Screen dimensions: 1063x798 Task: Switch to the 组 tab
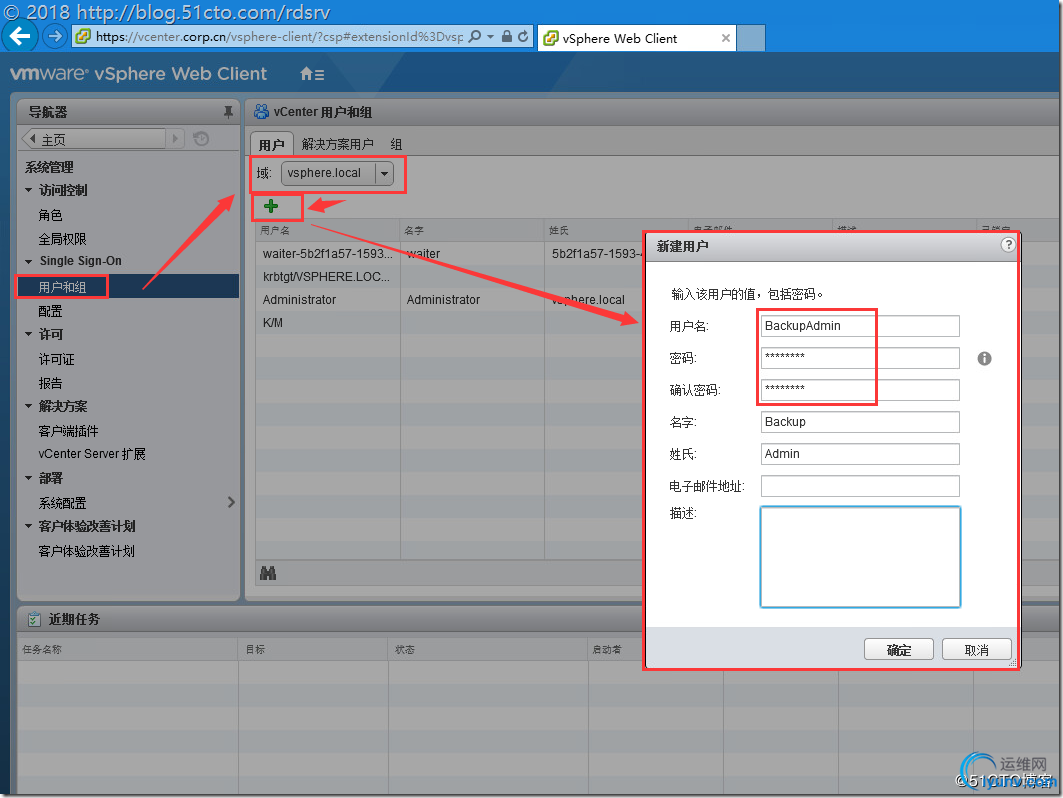(x=396, y=144)
